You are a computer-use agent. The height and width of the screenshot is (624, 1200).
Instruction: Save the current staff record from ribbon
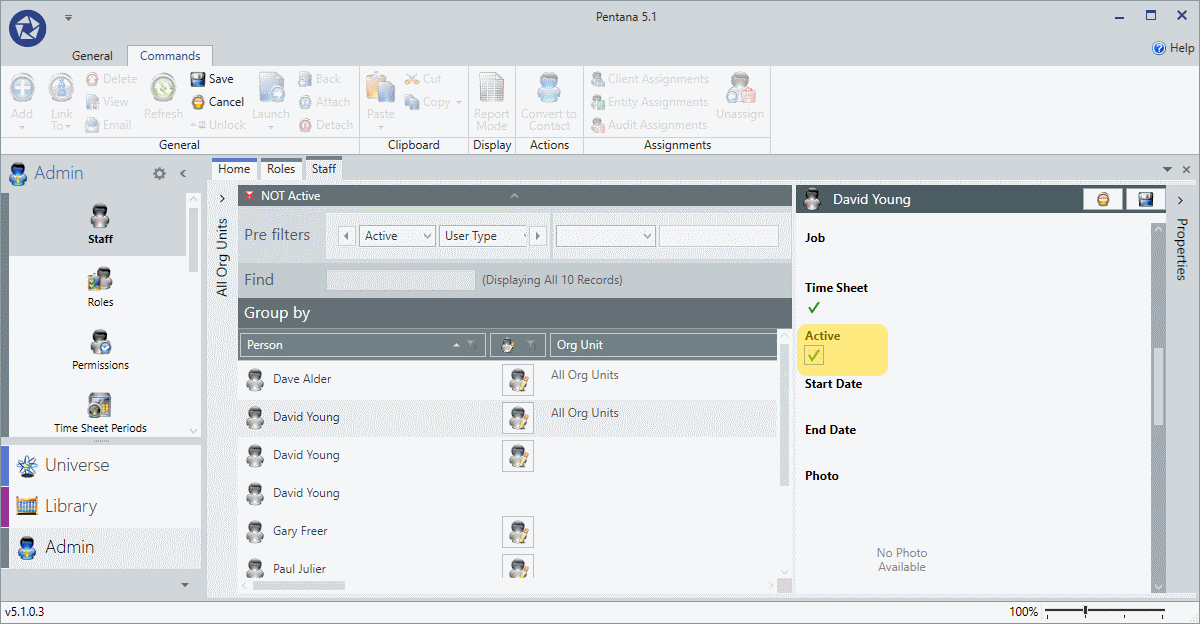click(x=211, y=79)
